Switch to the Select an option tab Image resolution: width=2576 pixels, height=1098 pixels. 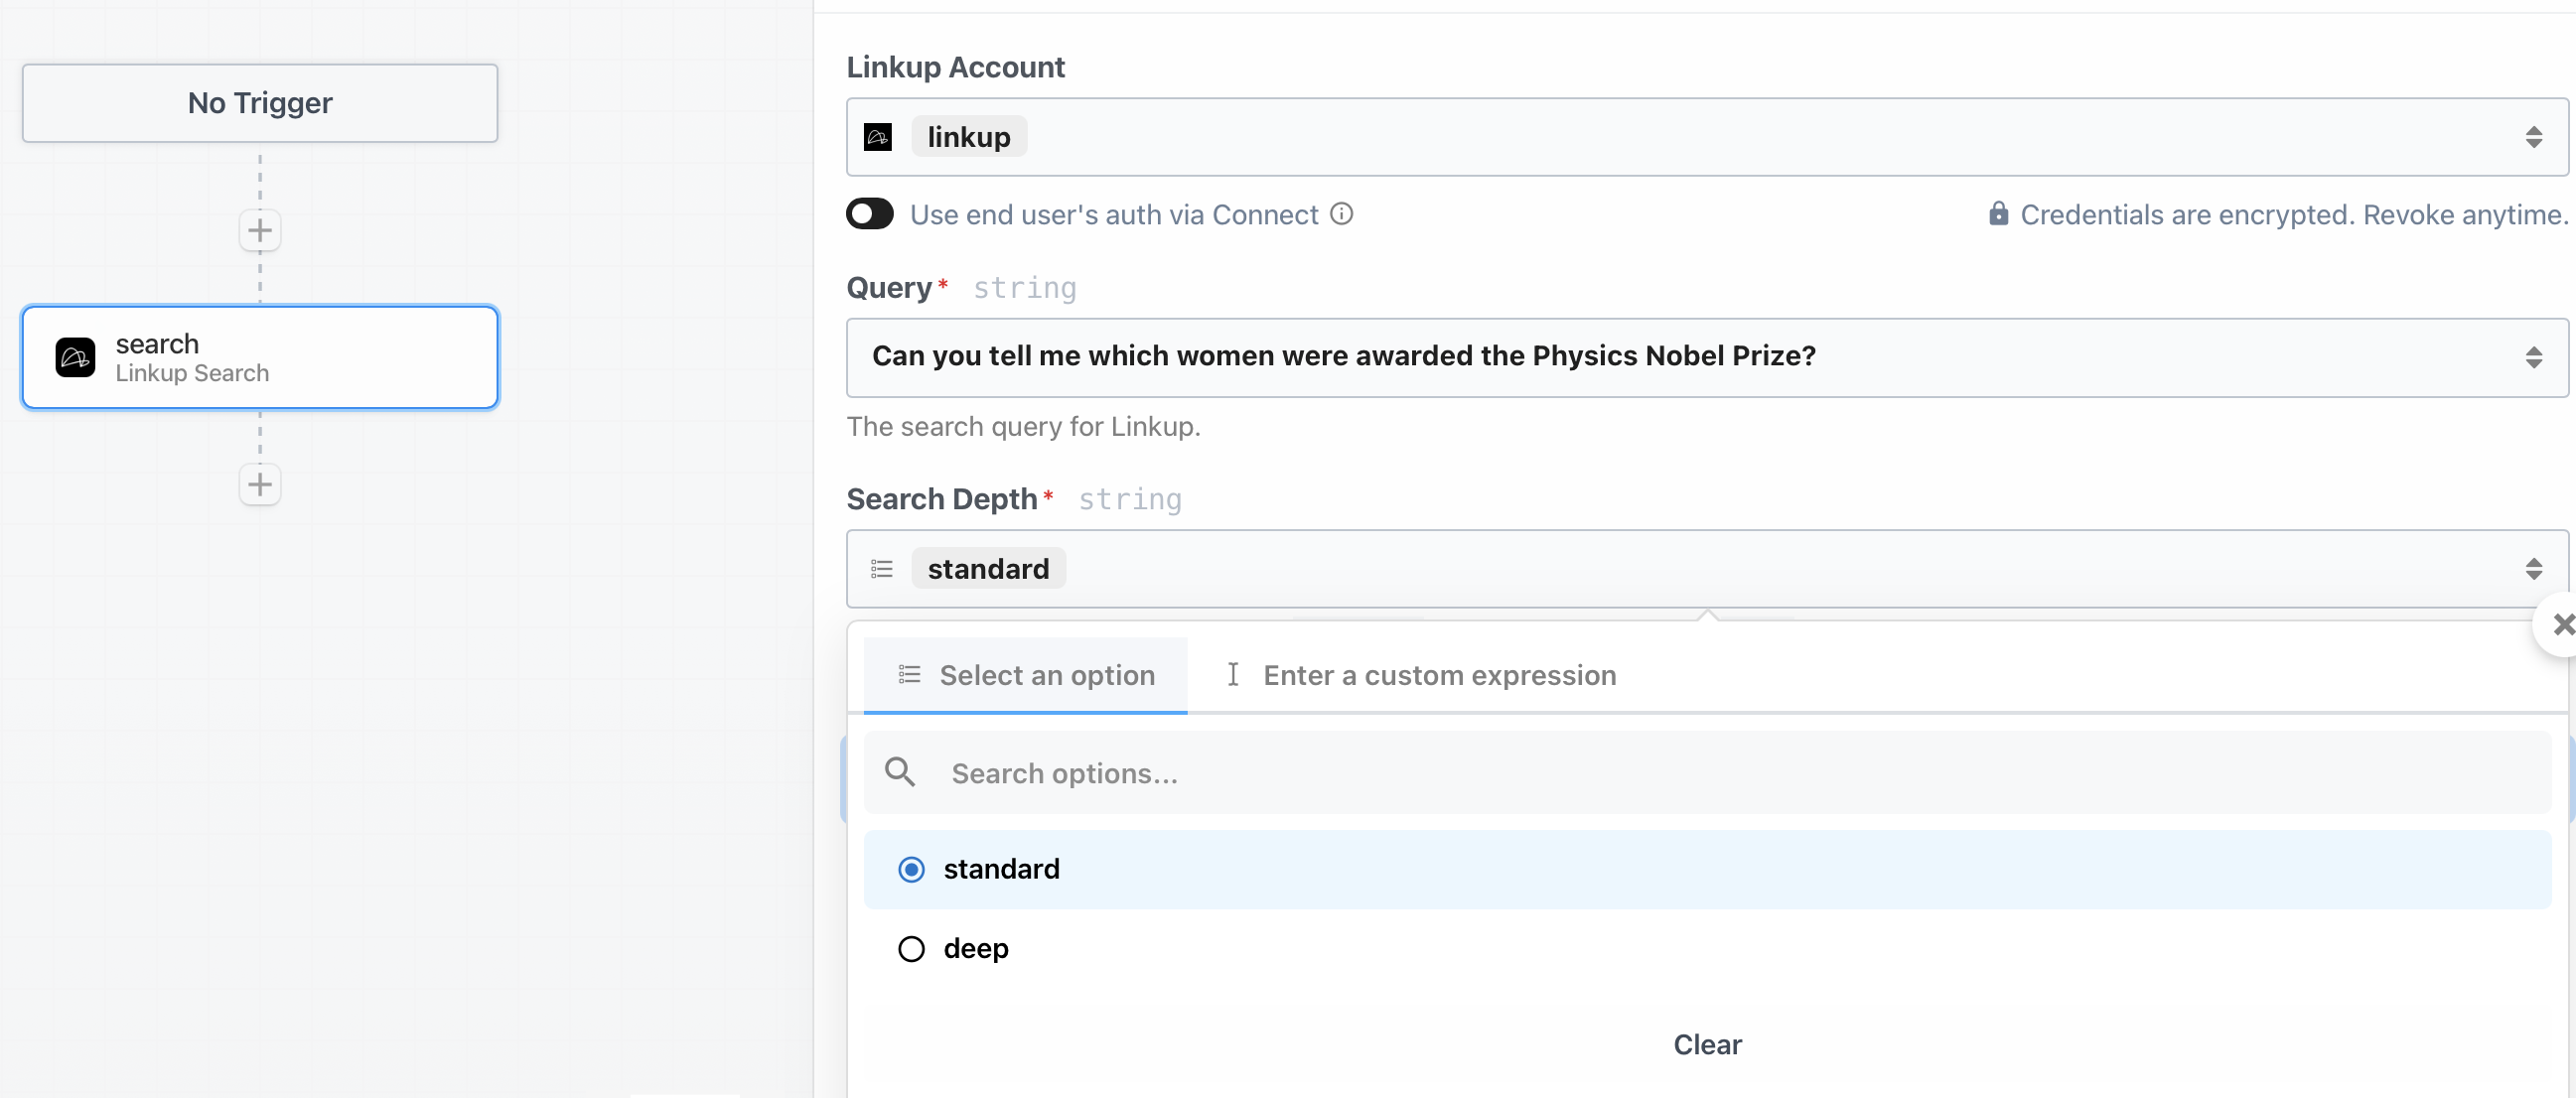[x=1026, y=675]
